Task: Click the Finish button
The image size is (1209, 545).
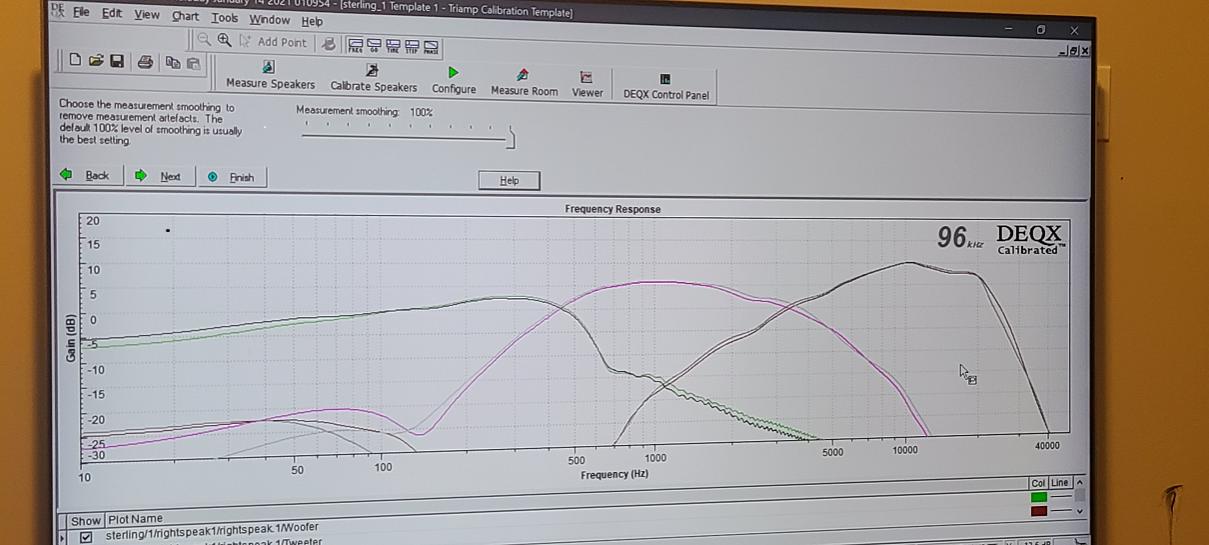Action: click(x=232, y=177)
